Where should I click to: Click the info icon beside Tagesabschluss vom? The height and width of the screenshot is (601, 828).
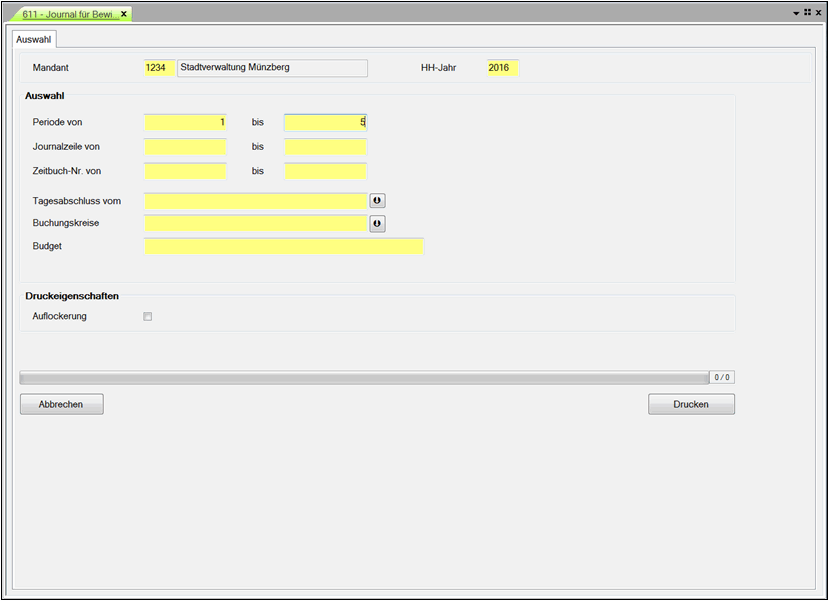377,201
